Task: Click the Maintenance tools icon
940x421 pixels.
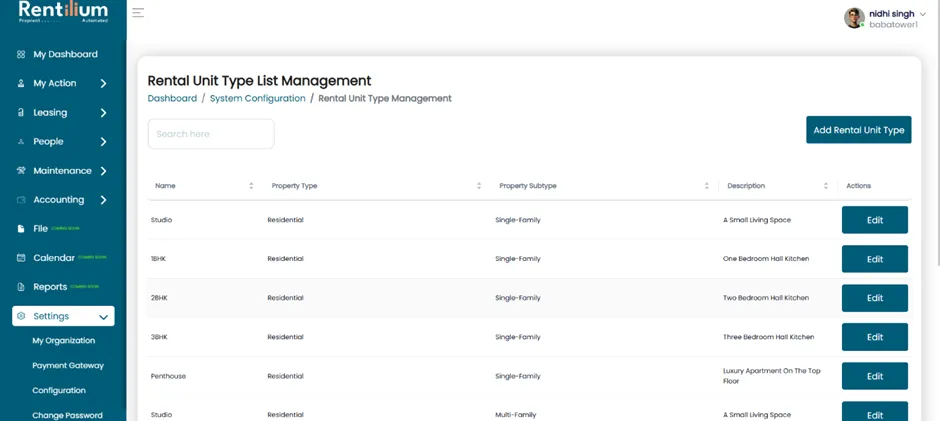Action: pyautogui.click(x=21, y=171)
